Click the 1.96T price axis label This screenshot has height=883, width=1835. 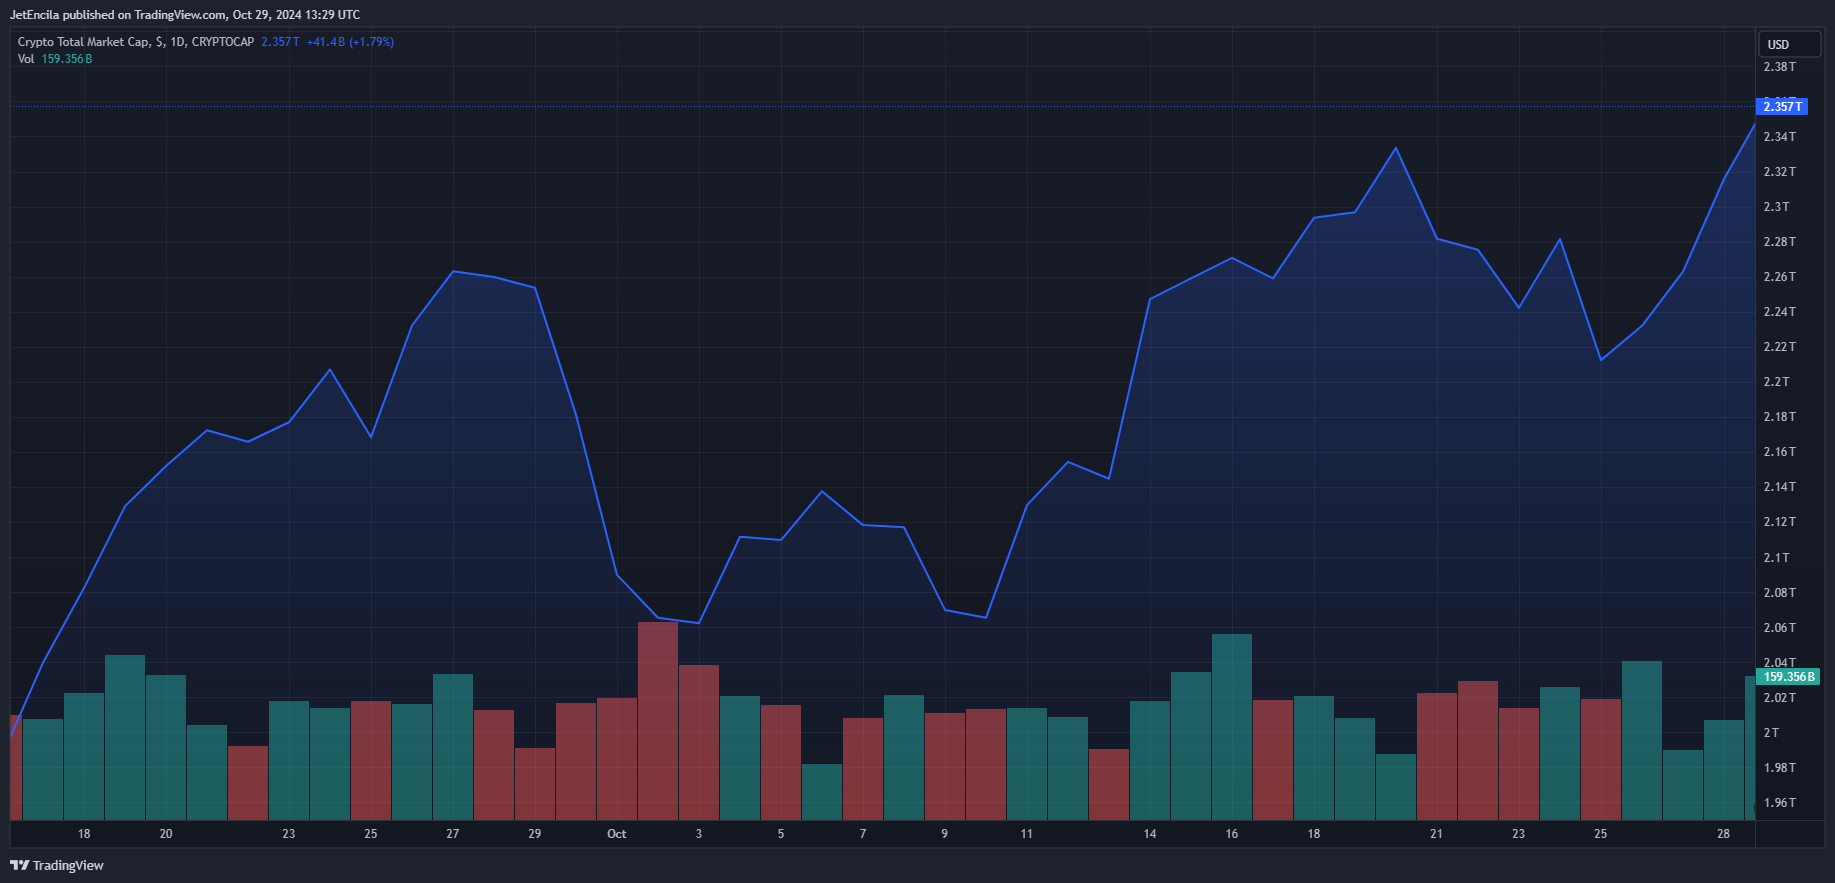click(x=1779, y=803)
